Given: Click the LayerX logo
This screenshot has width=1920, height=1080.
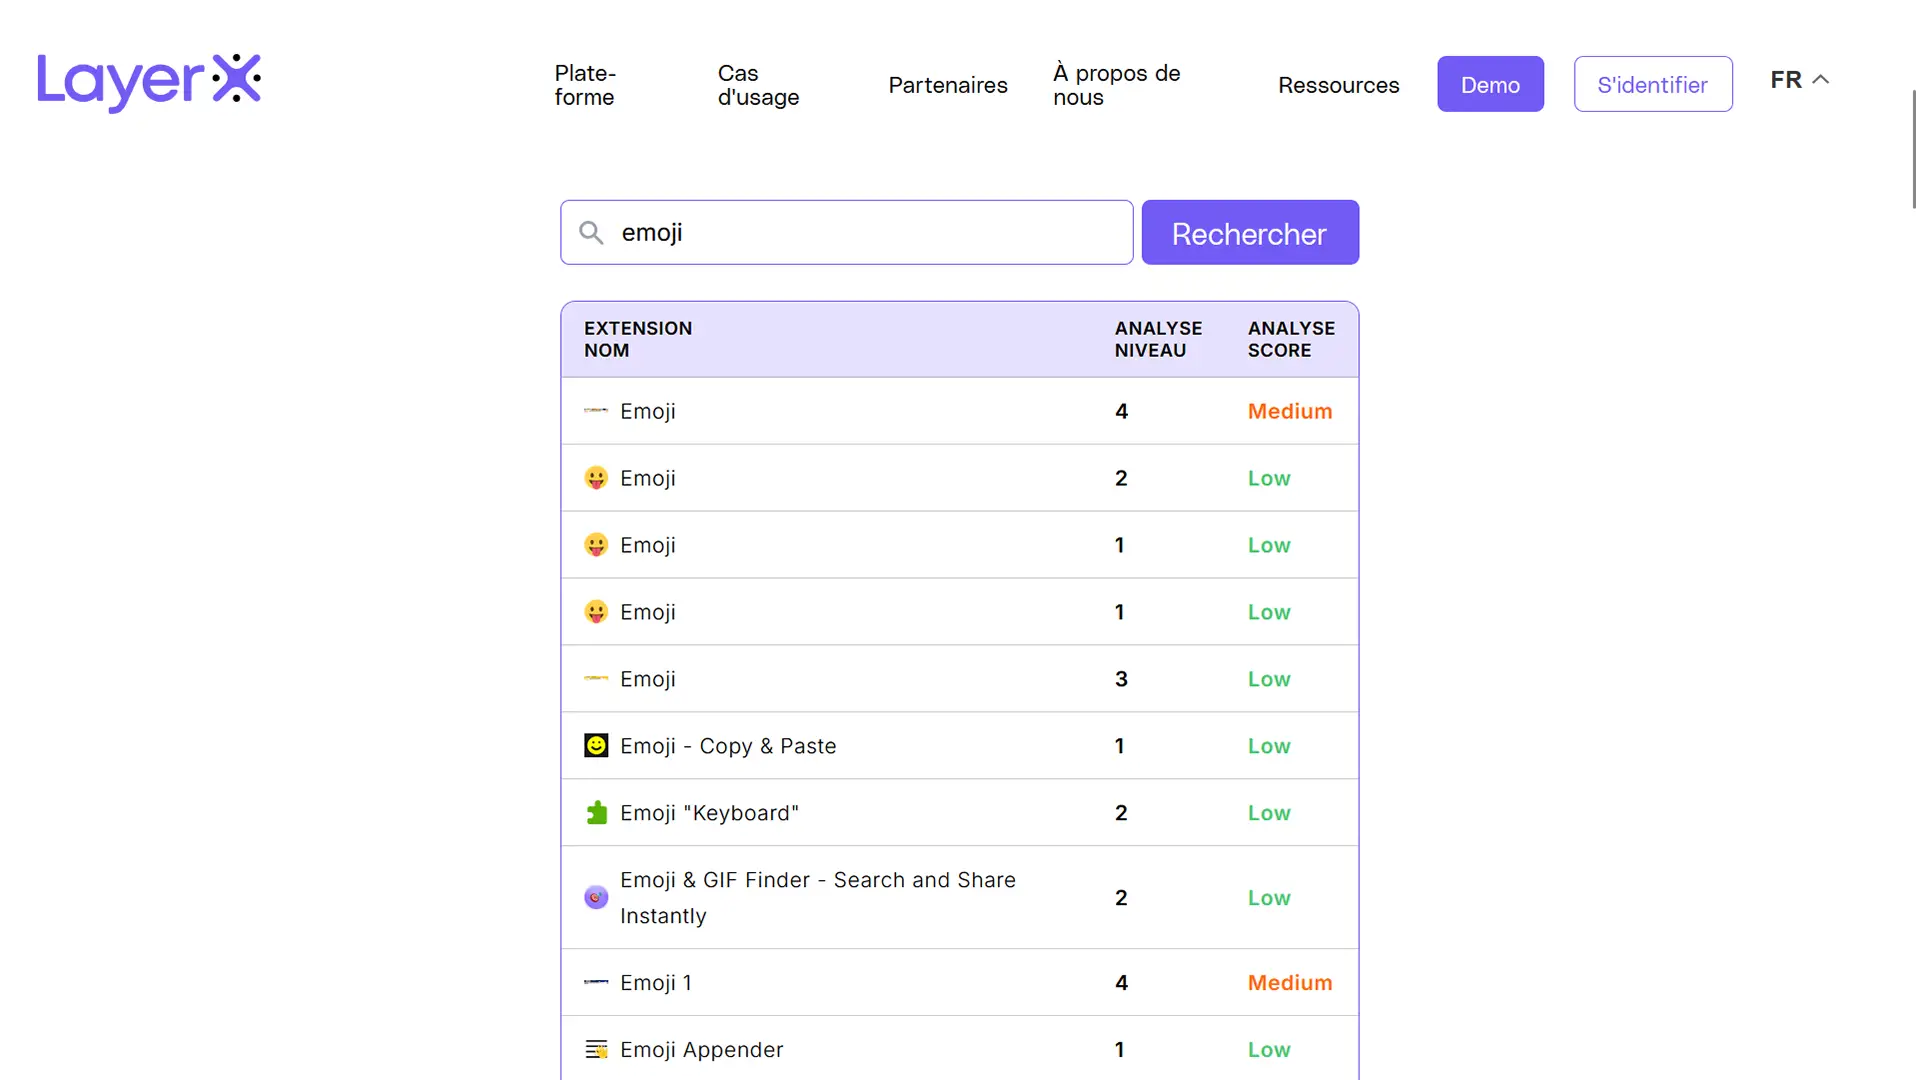Looking at the screenshot, I should (149, 82).
